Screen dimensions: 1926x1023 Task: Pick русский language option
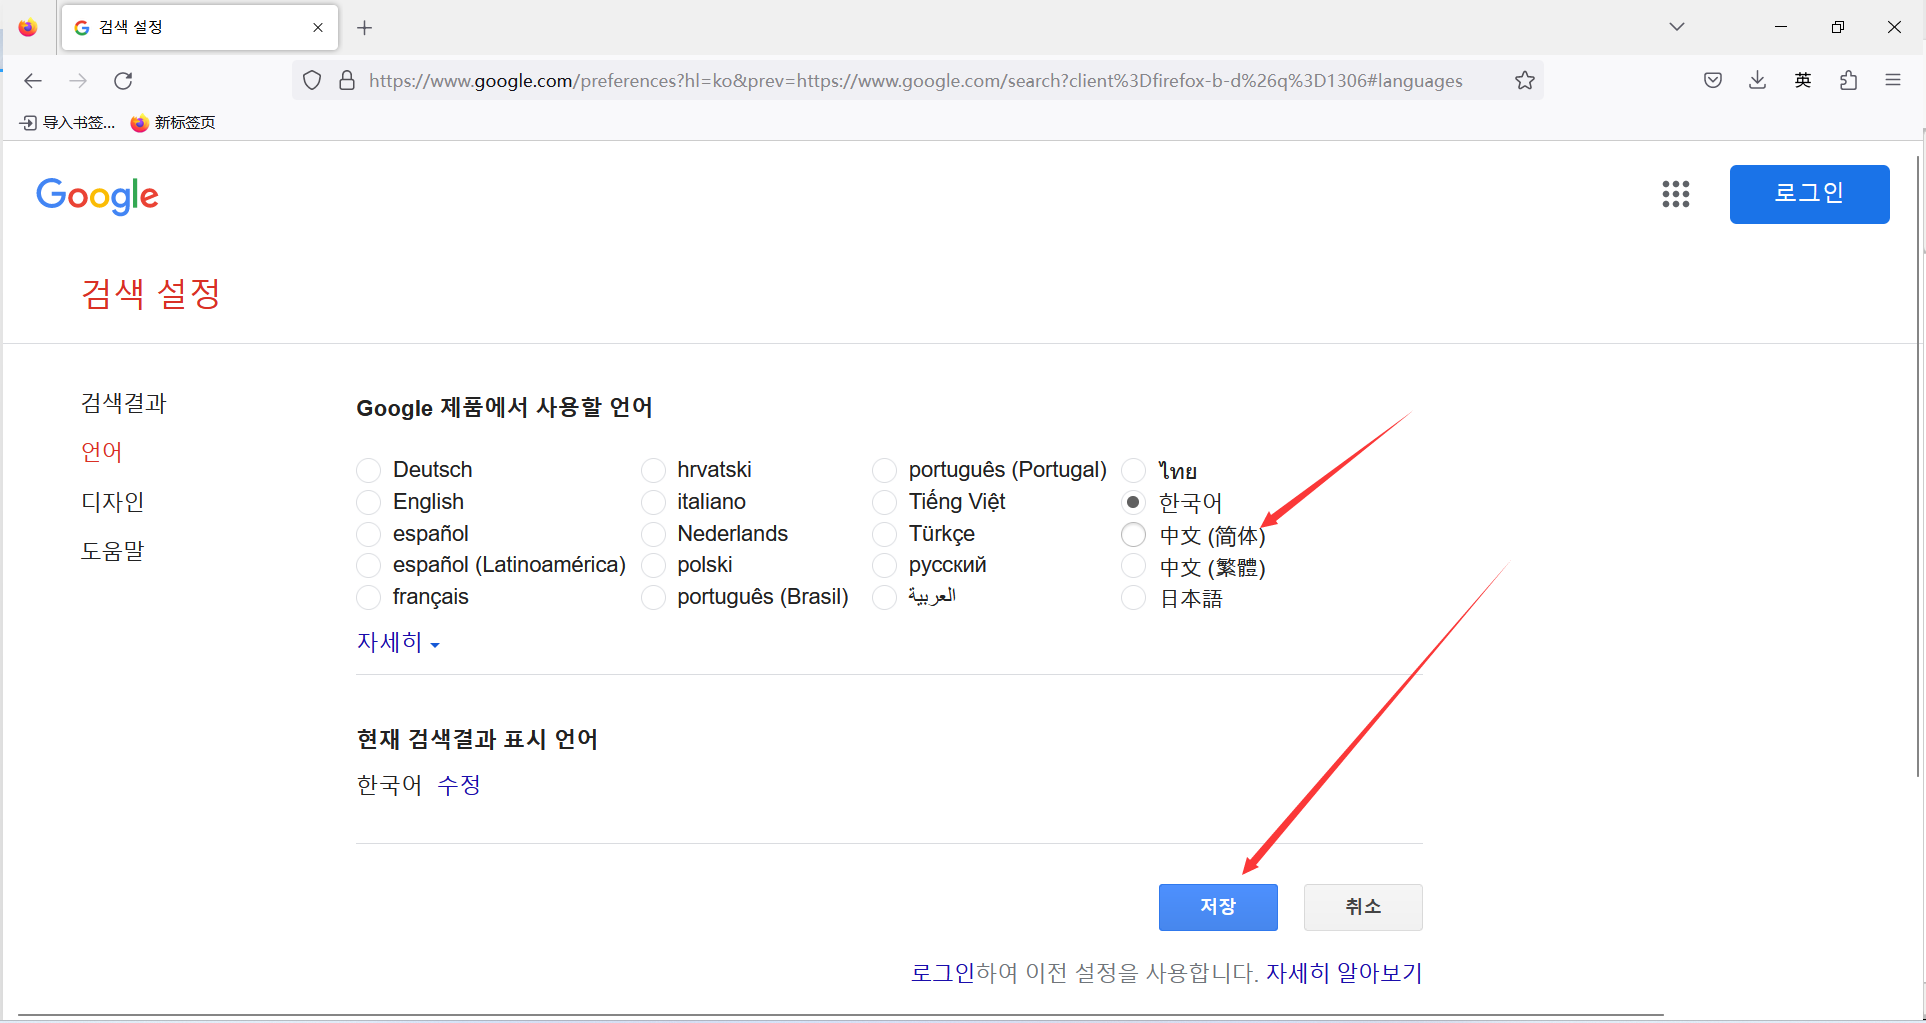[885, 565]
